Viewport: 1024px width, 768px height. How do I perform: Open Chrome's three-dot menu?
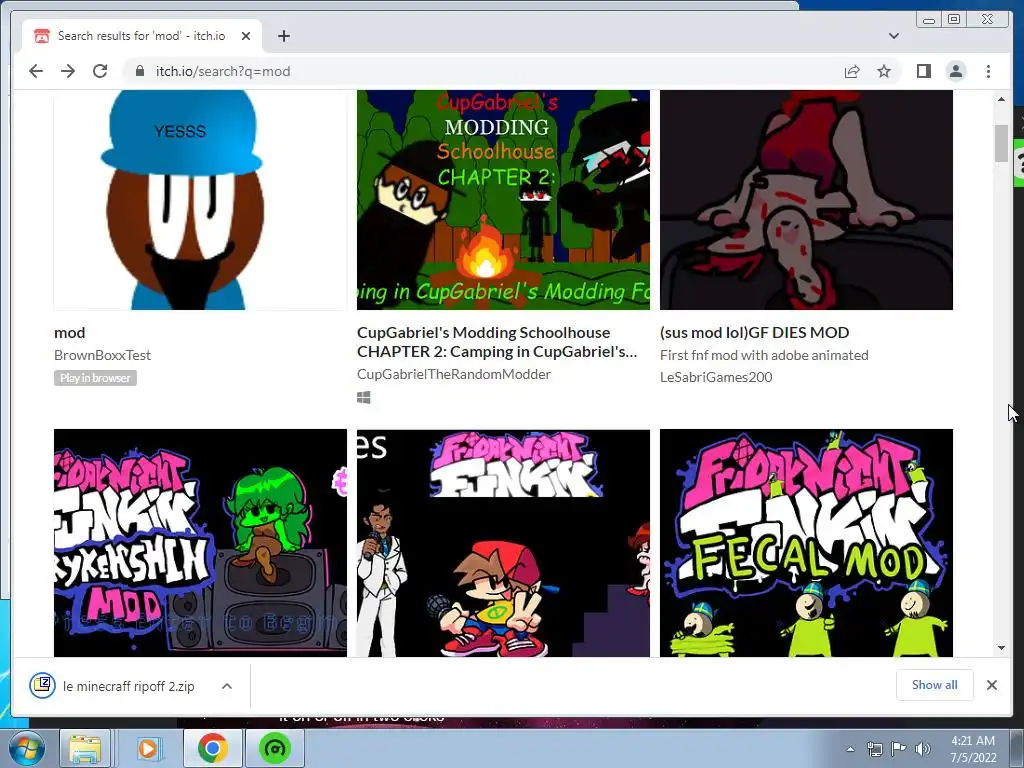pyautogui.click(x=988, y=71)
